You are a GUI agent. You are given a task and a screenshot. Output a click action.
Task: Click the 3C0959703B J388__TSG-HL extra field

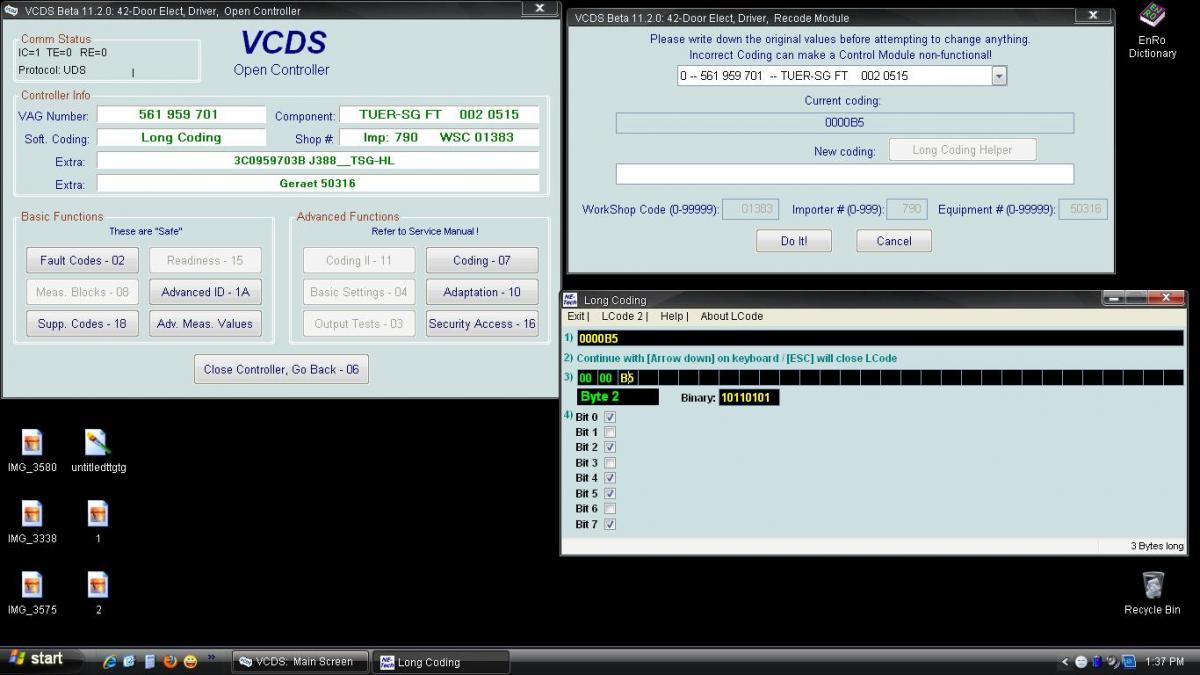[318, 161]
